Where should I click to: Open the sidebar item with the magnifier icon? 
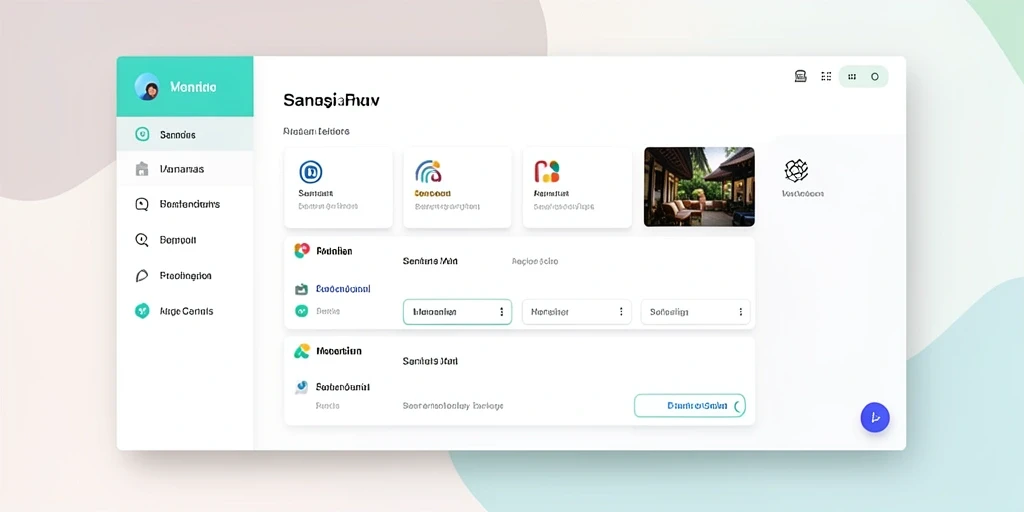[x=185, y=240]
